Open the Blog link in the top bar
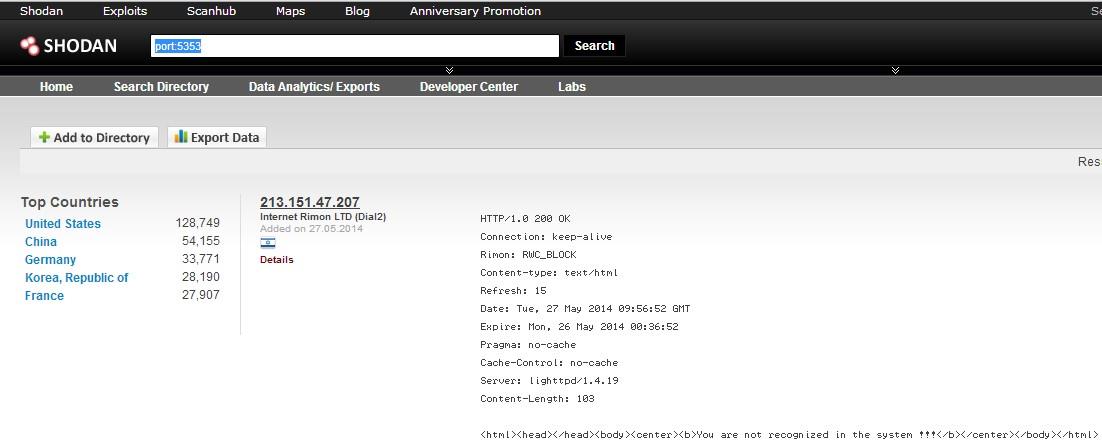 [357, 11]
